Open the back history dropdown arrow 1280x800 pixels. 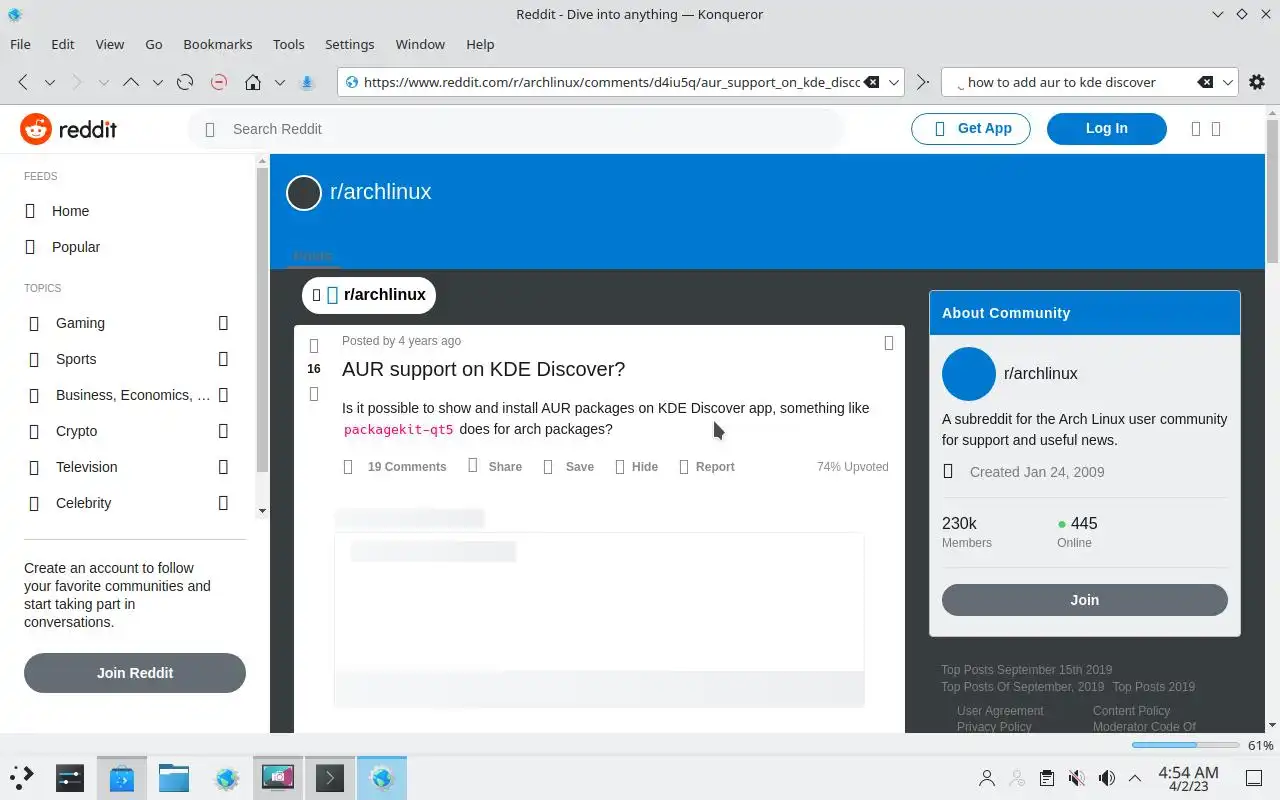pyautogui.click(x=49, y=82)
